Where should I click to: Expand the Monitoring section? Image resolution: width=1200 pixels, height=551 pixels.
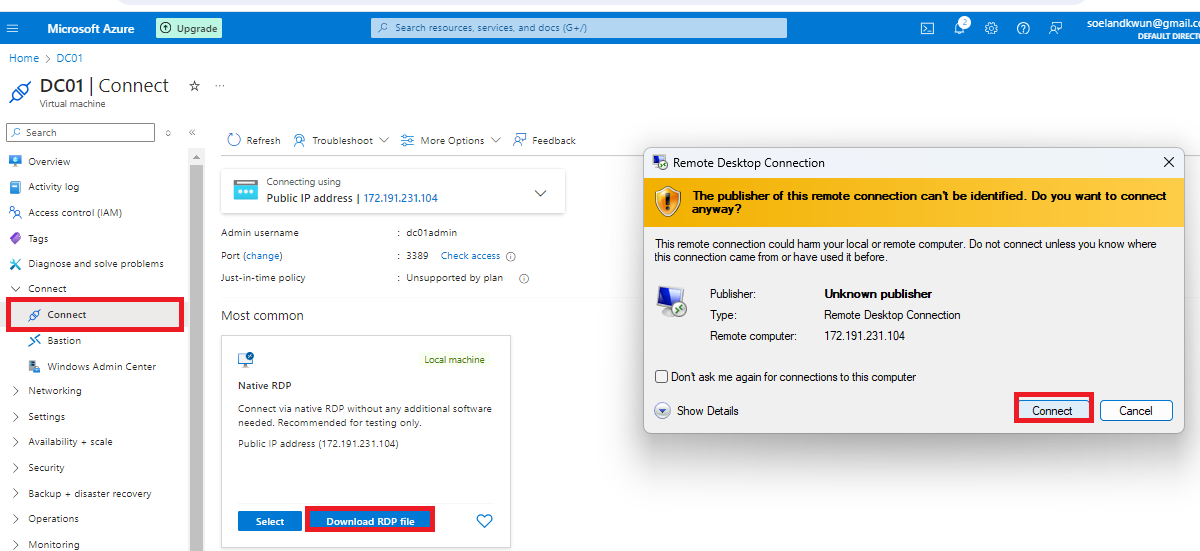coord(15,545)
